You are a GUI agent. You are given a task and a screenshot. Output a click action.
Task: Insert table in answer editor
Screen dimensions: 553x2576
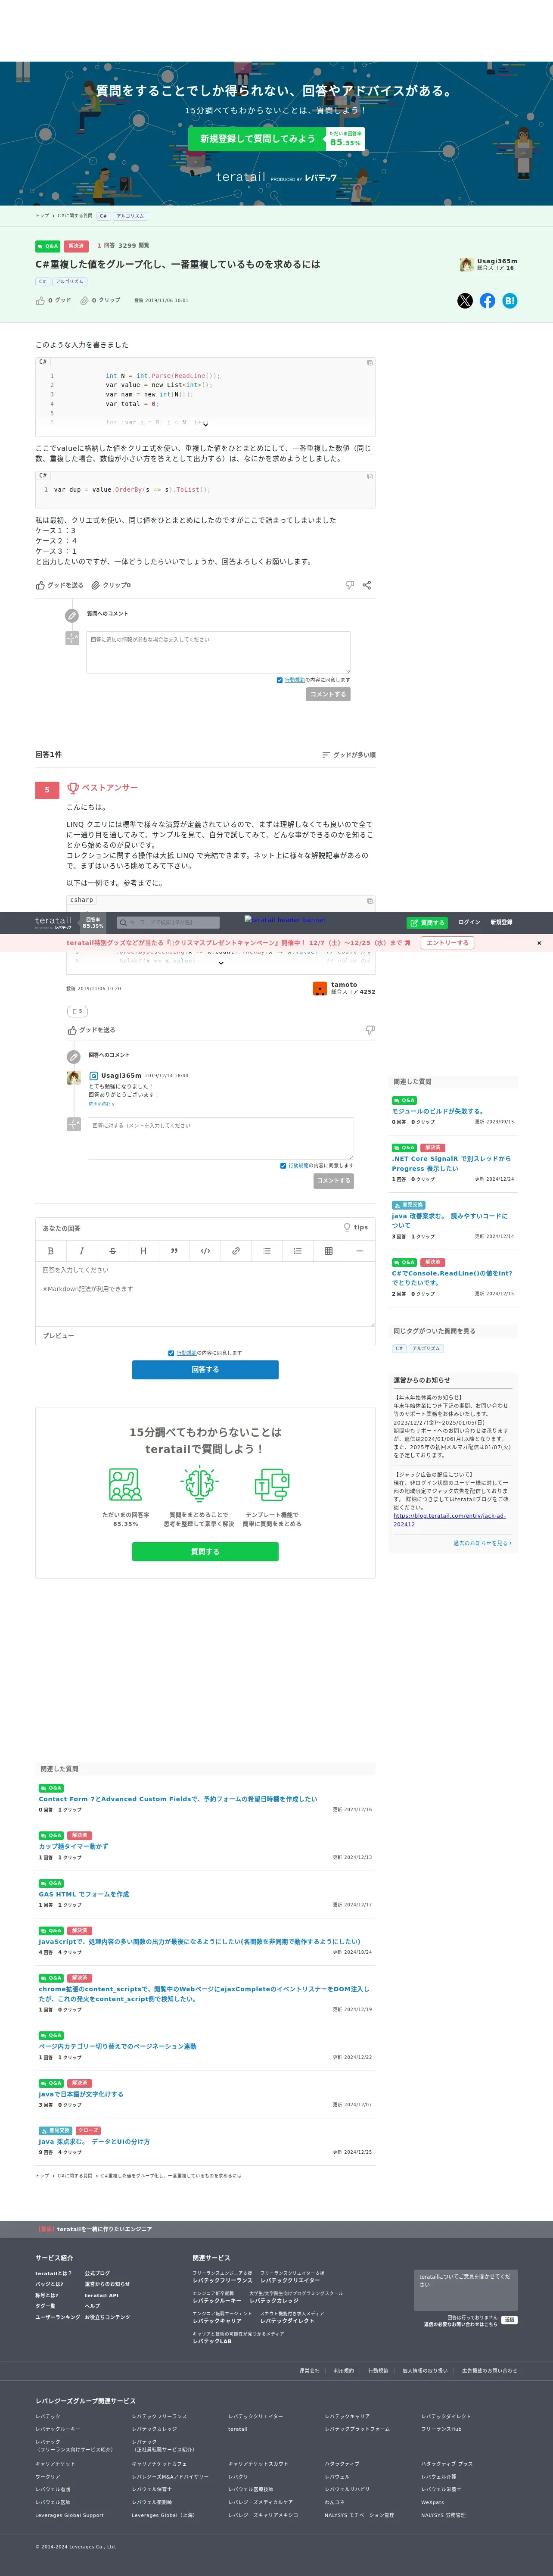[328, 1251]
